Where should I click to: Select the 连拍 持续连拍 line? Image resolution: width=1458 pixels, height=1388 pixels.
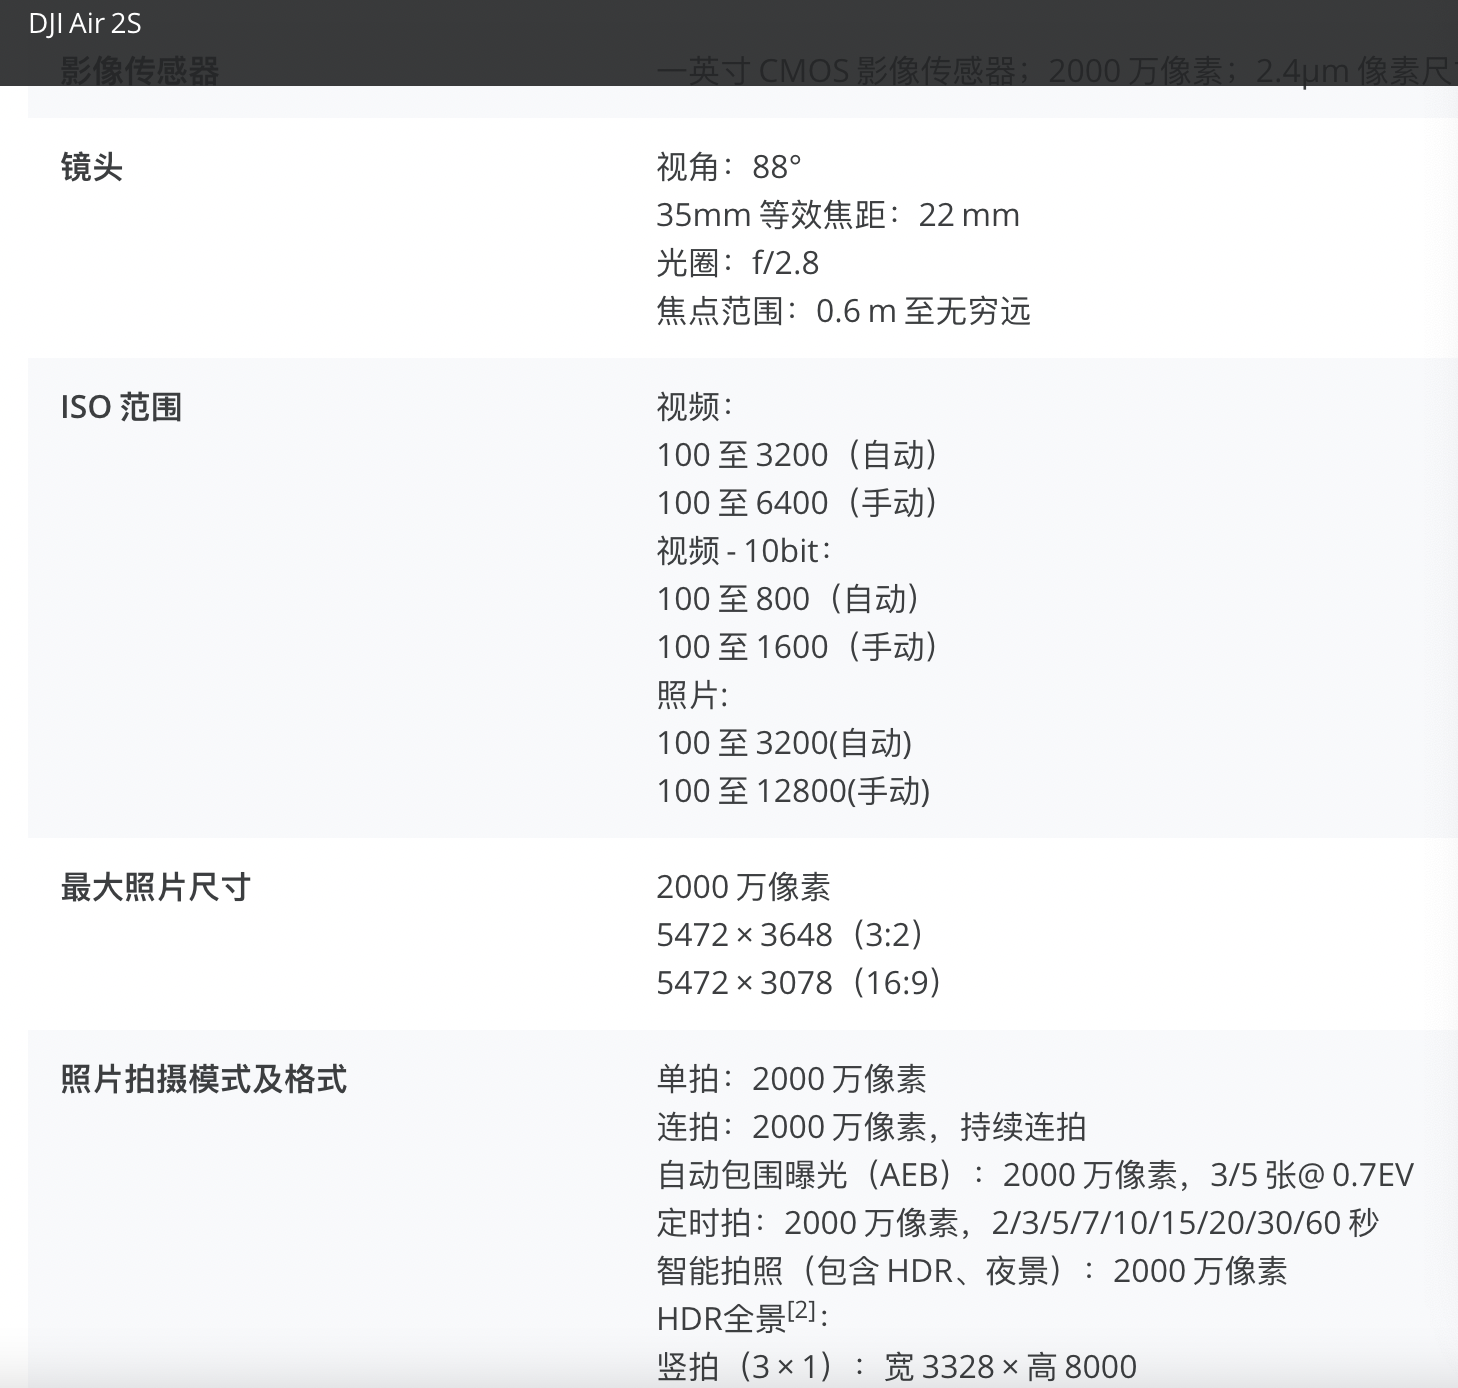(x=871, y=1127)
